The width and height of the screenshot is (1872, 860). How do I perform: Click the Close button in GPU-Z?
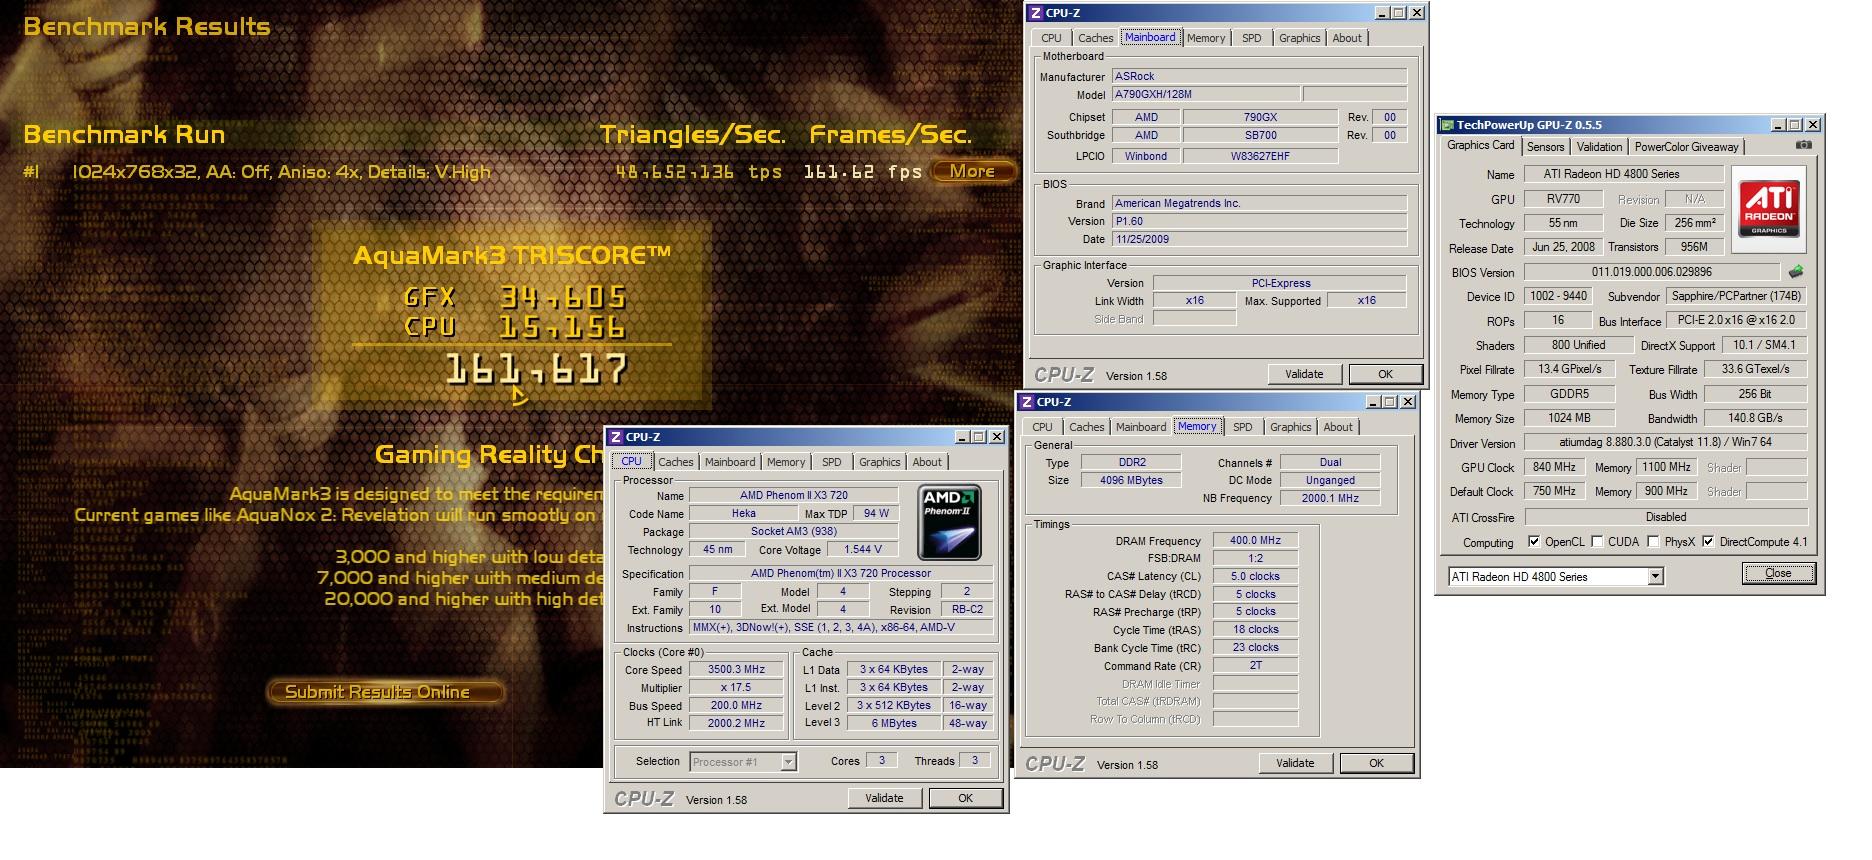(1778, 573)
